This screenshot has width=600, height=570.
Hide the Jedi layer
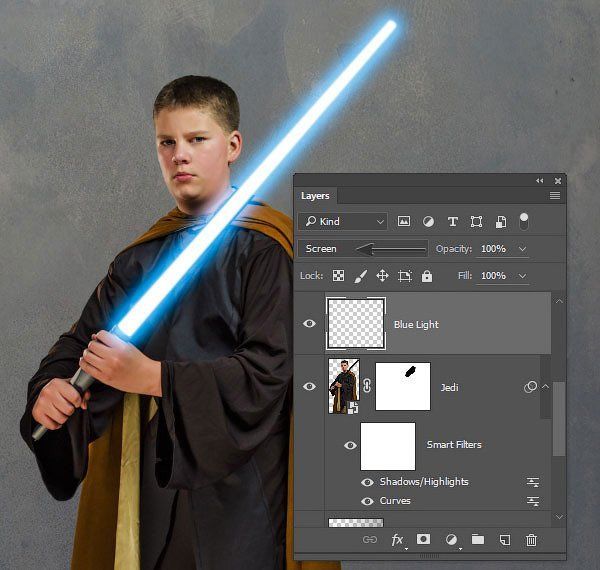coord(309,386)
